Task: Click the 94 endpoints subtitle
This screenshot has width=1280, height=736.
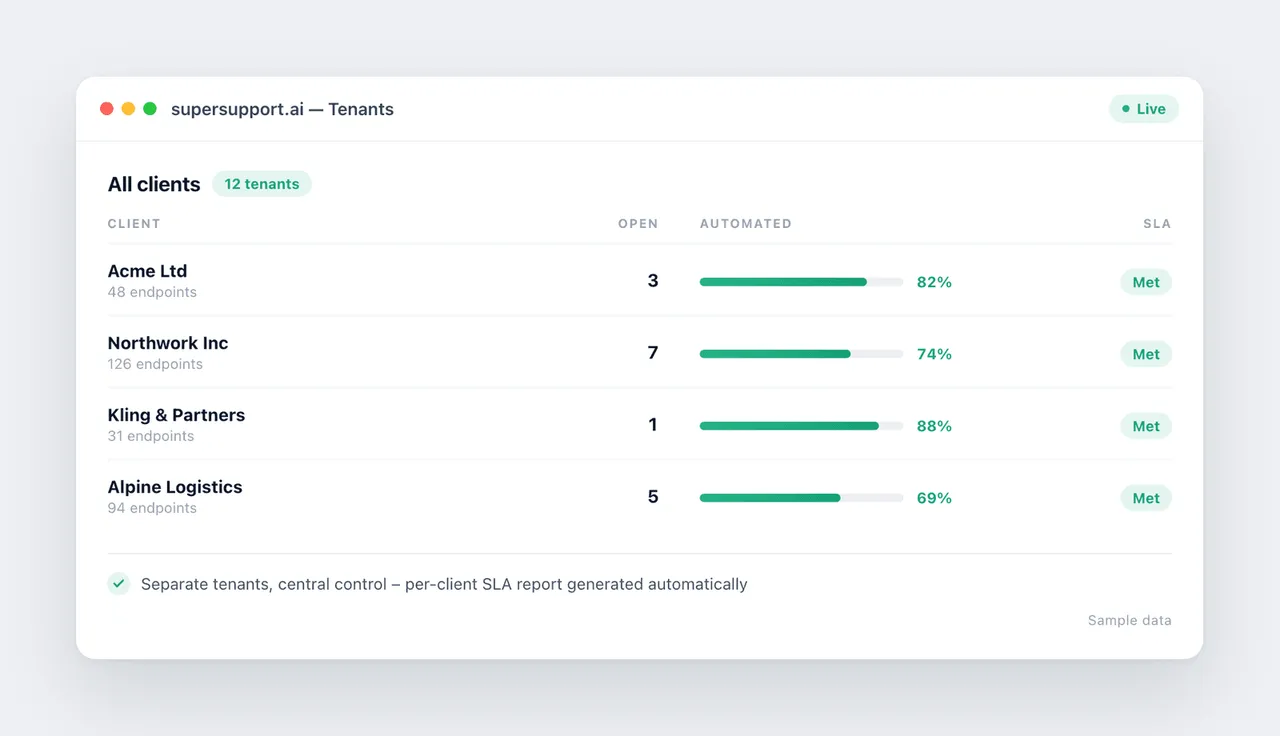Action: tap(152, 508)
